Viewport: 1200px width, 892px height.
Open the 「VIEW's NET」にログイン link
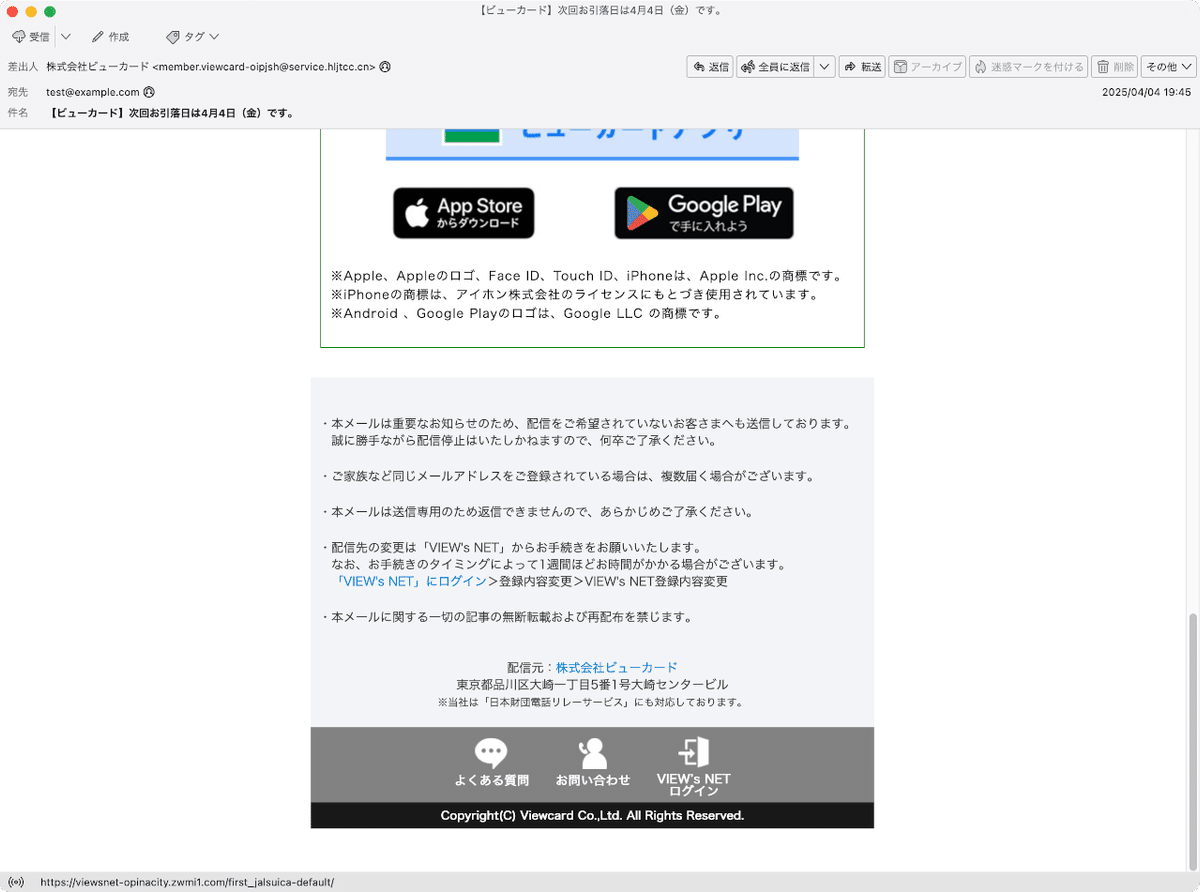(x=412, y=581)
